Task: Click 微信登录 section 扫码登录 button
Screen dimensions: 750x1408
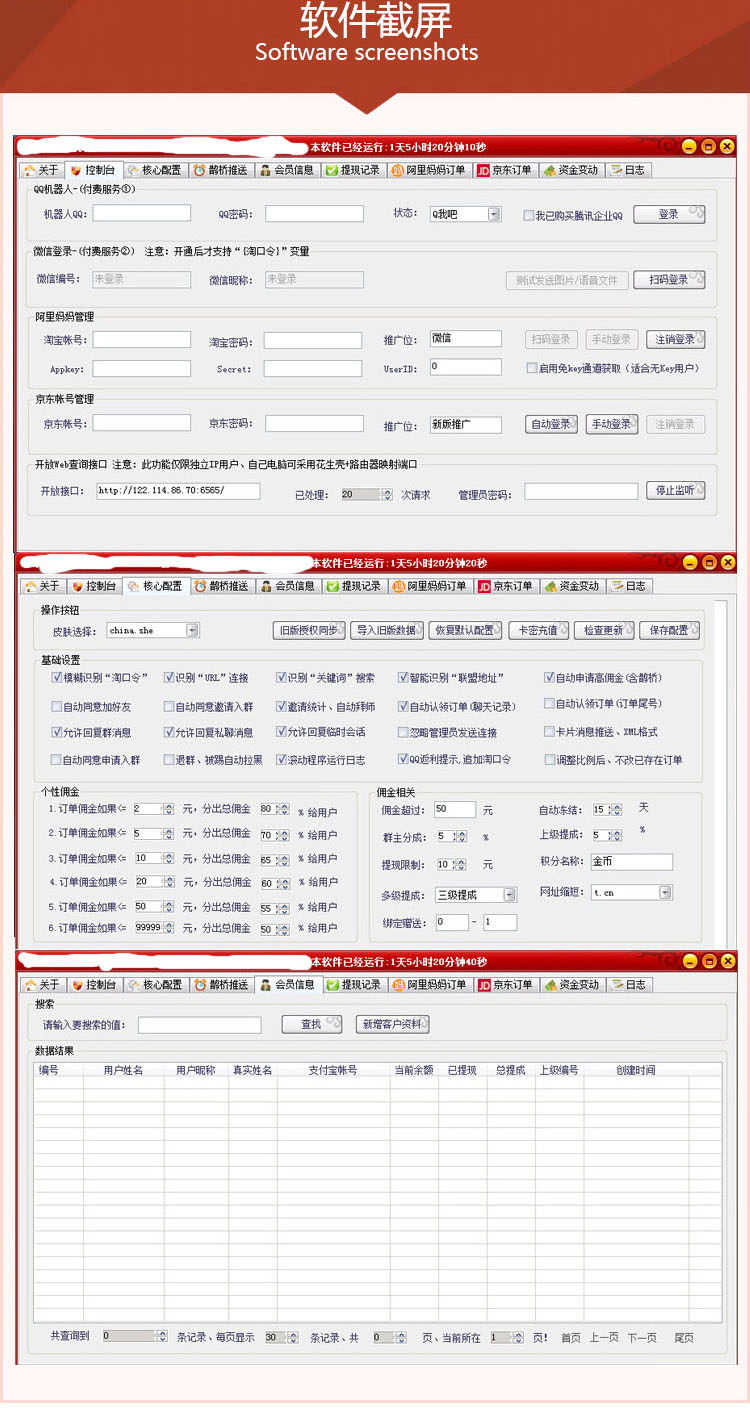Action: click(x=668, y=280)
